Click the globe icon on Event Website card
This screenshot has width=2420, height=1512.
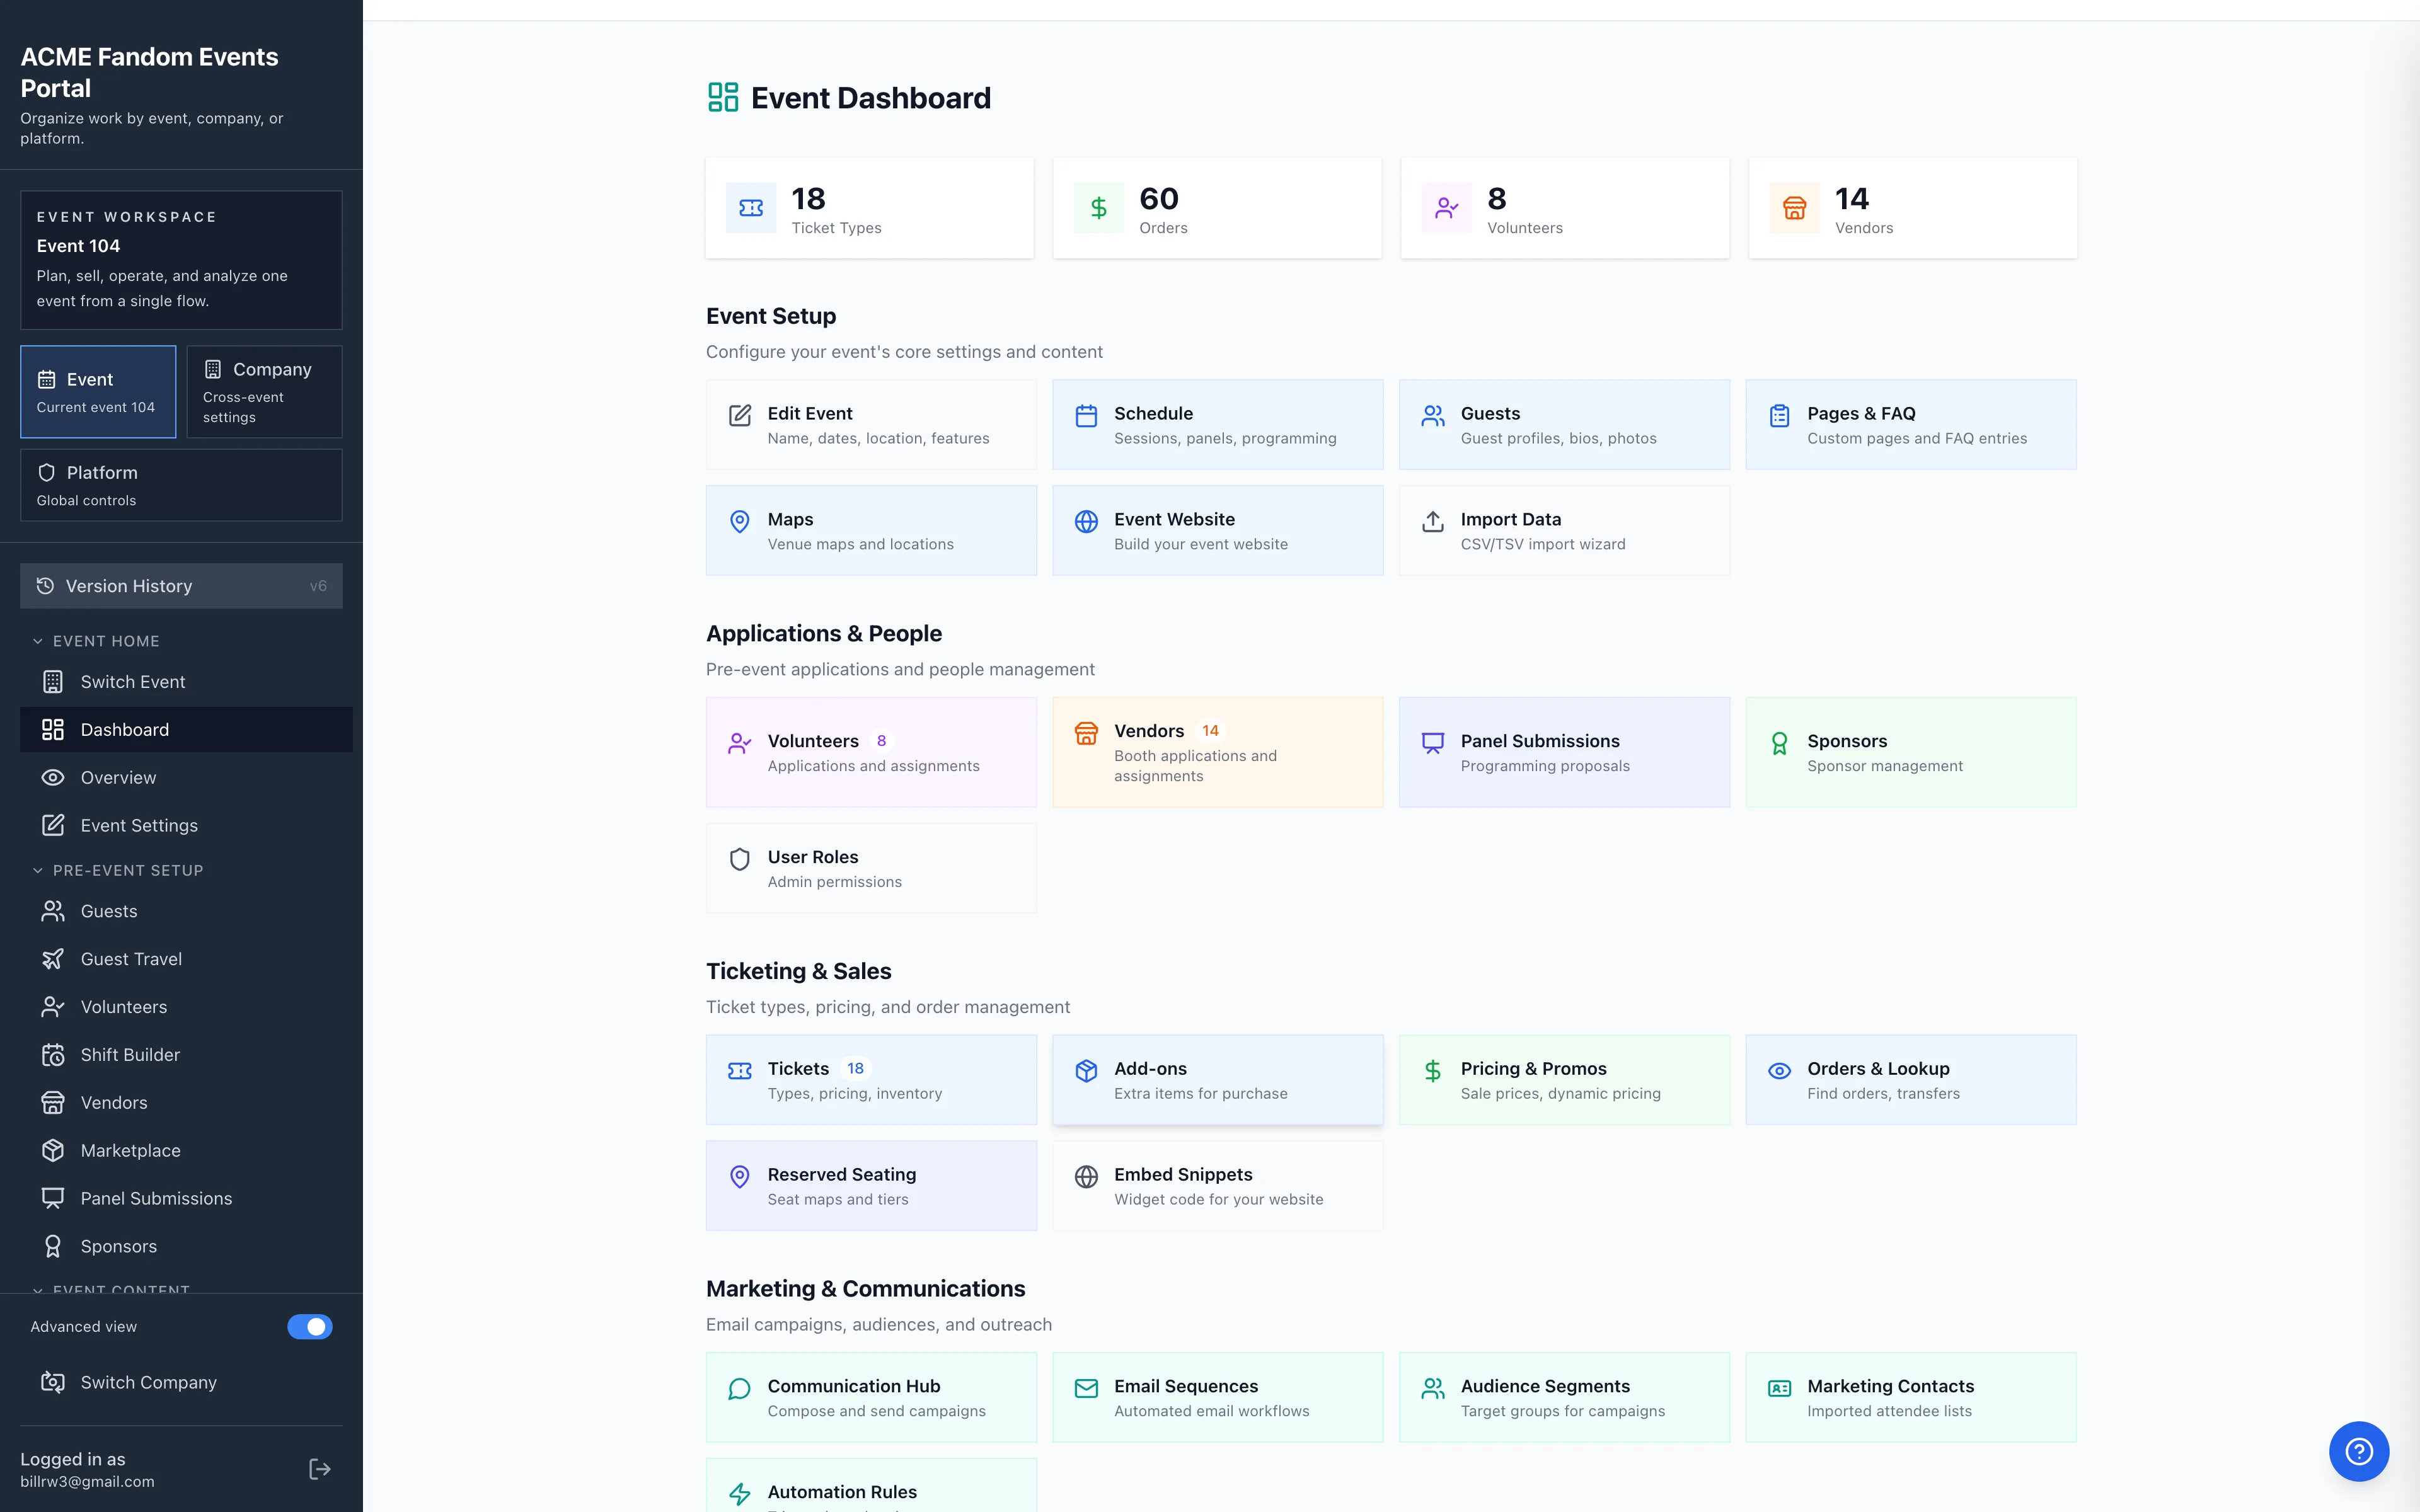(x=1087, y=522)
